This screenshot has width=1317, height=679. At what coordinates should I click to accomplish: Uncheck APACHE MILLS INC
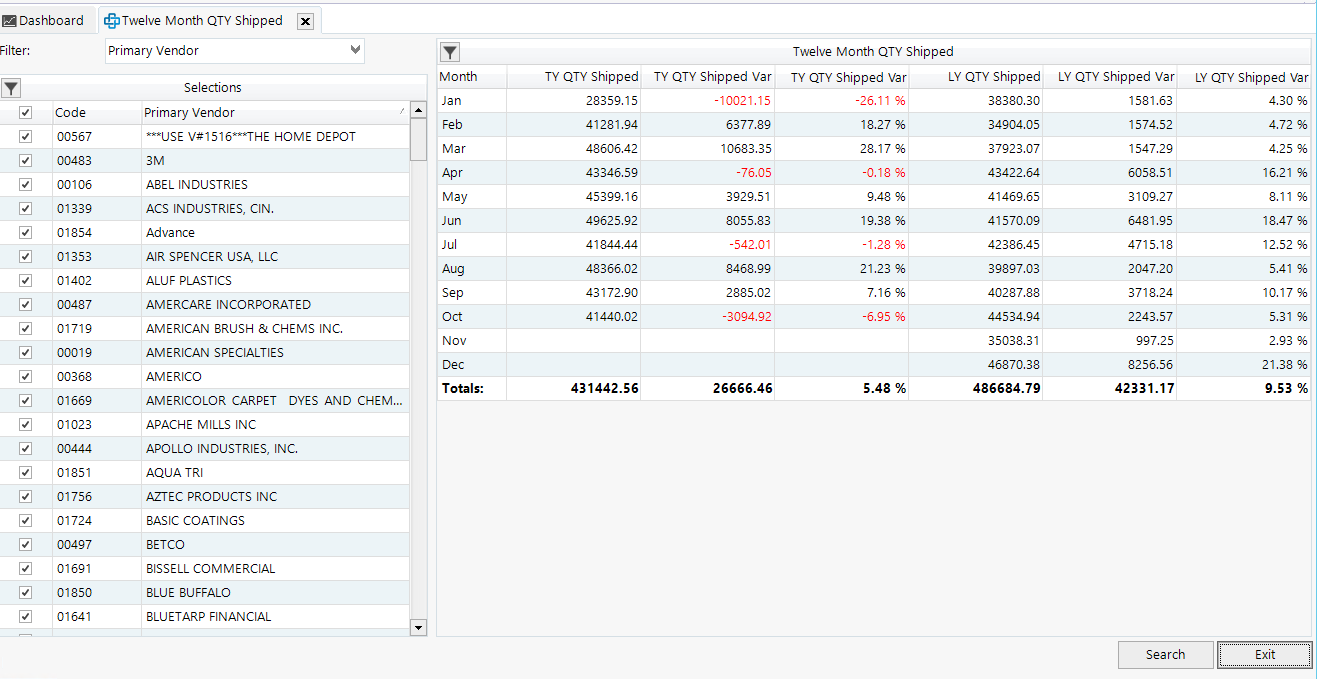pyautogui.click(x=24, y=424)
